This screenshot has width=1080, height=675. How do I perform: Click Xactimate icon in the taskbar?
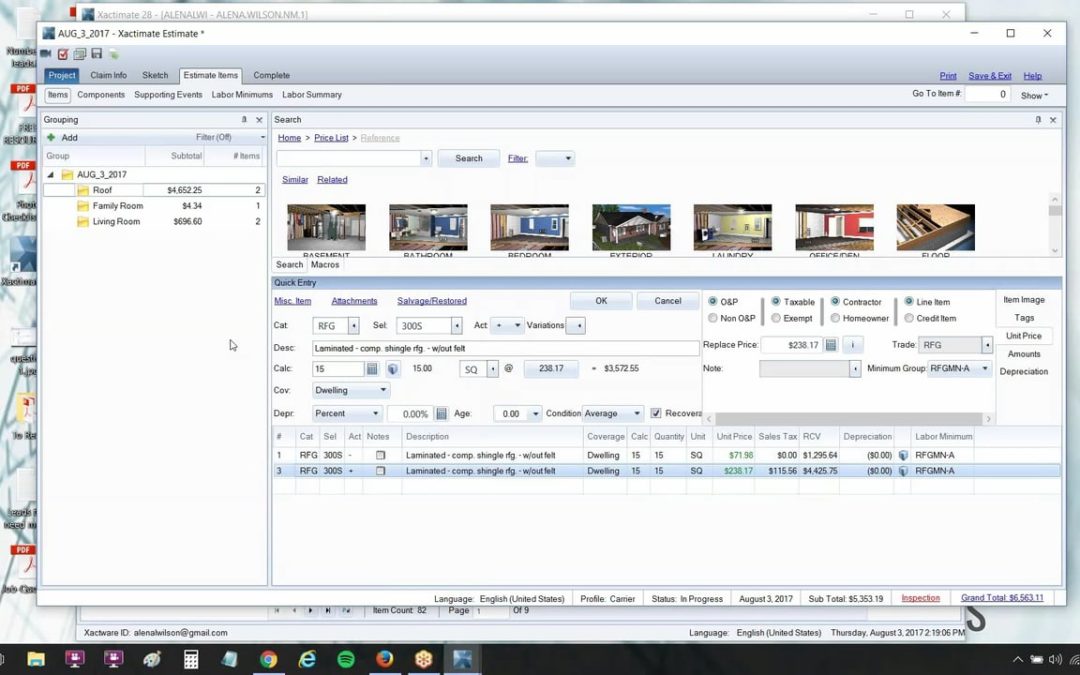(x=462, y=659)
